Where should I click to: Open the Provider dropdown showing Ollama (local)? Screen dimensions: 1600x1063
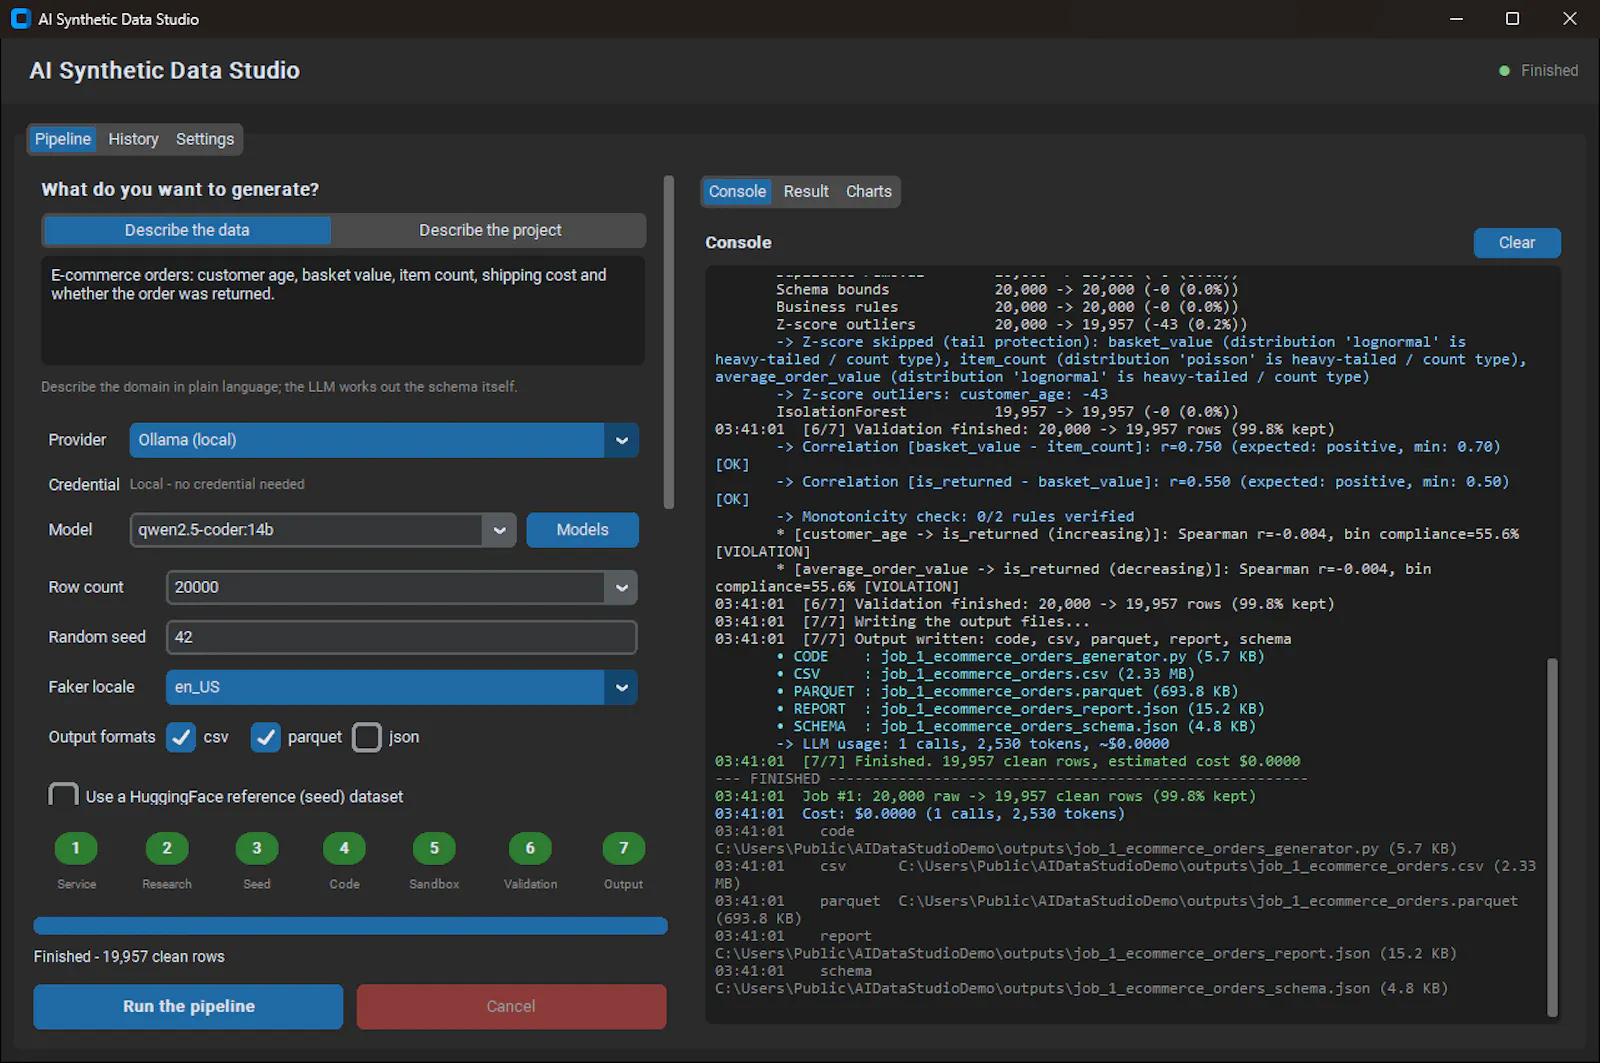click(x=384, y=440)
